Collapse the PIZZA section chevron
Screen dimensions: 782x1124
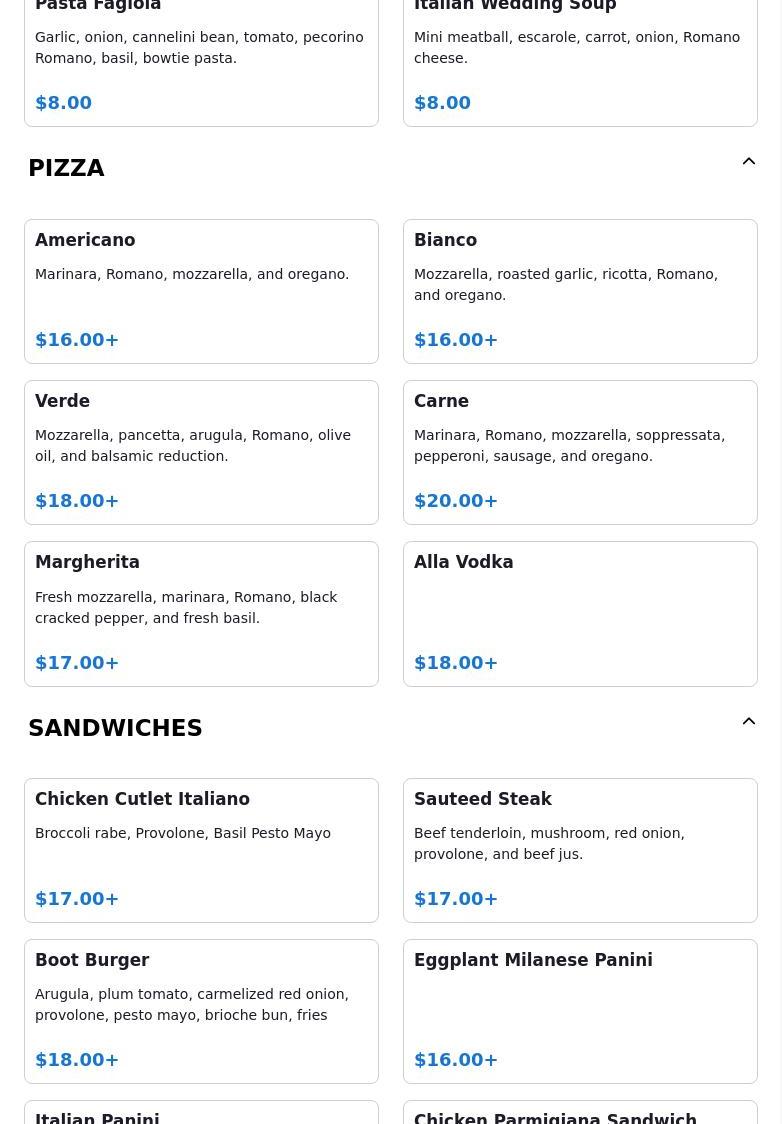tap(748, 161)
